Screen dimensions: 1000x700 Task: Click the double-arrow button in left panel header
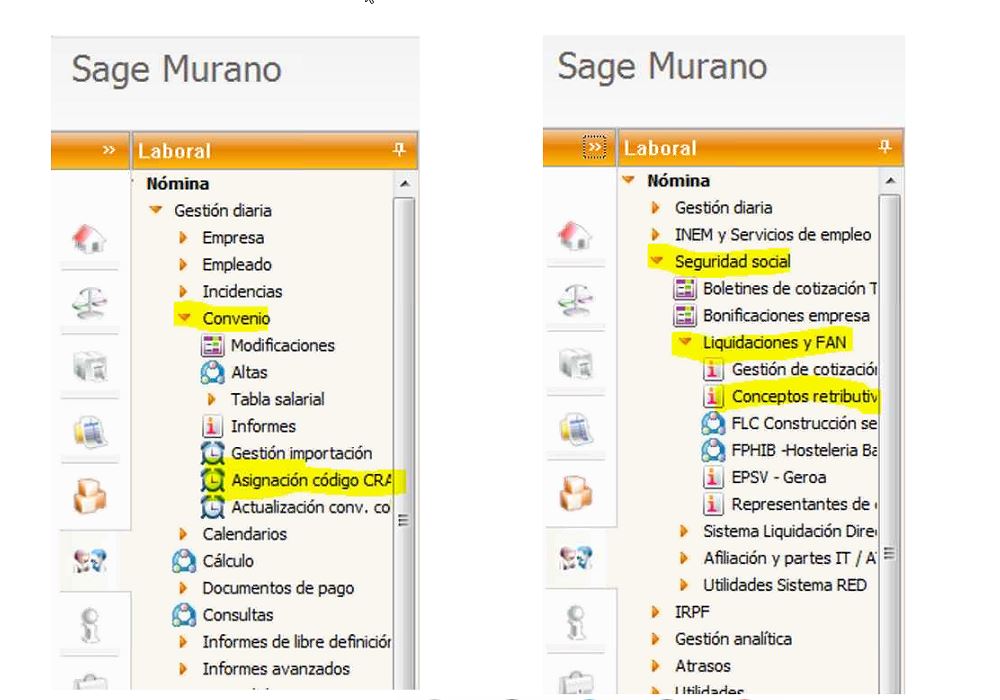click(108, 150)
